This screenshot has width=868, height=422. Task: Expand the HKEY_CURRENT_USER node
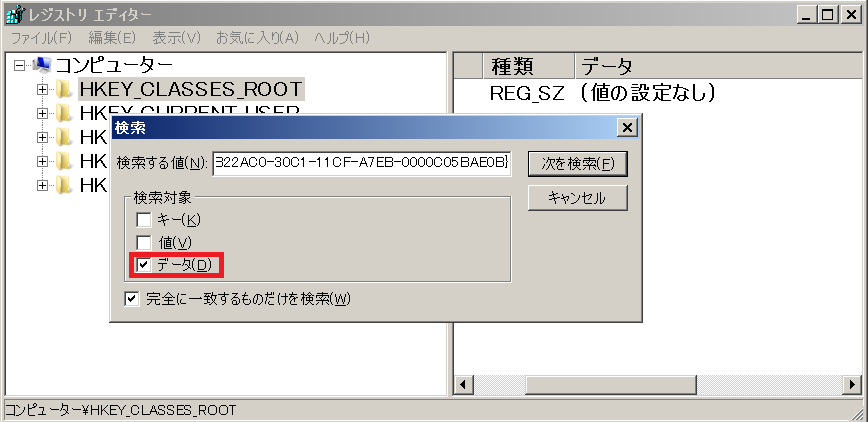43,113
